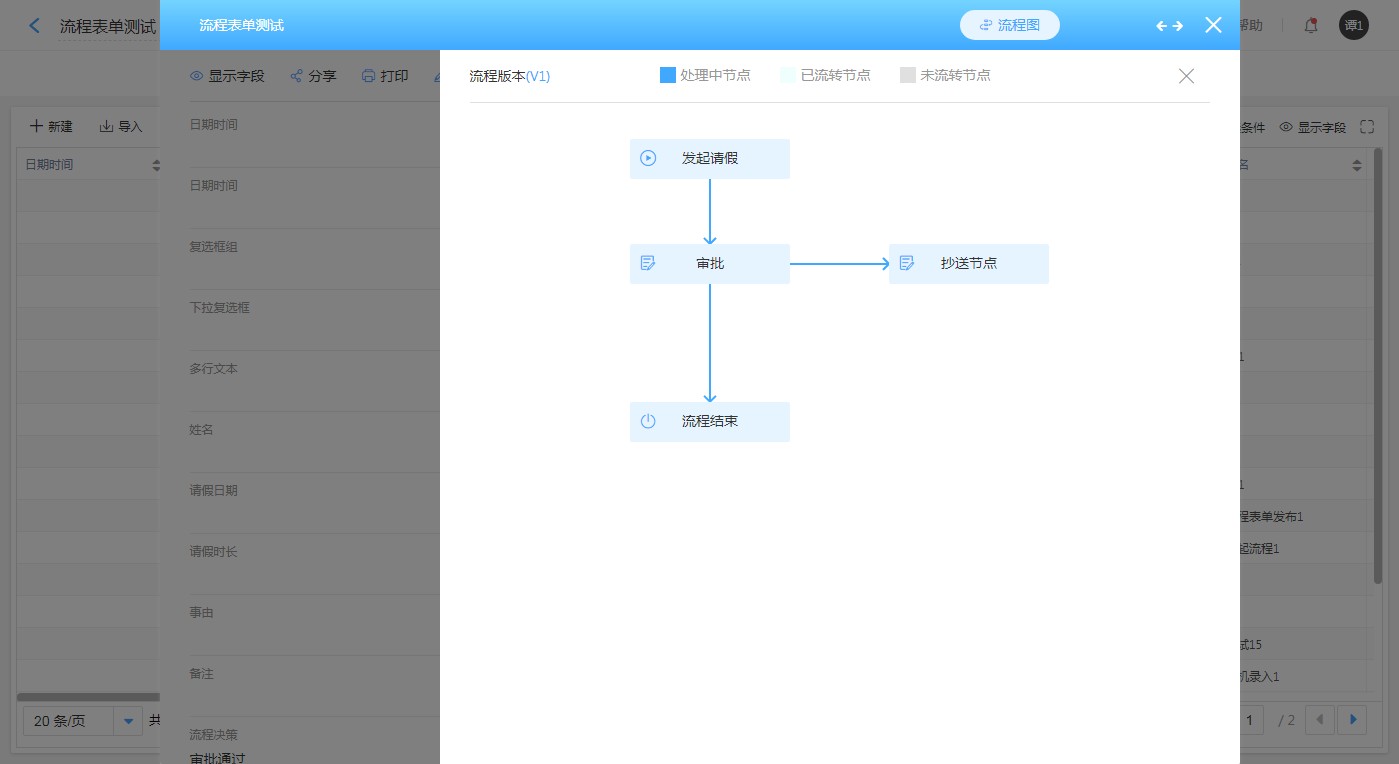
Task: Click the fullscreen icon above the table
Action: 1367,127
